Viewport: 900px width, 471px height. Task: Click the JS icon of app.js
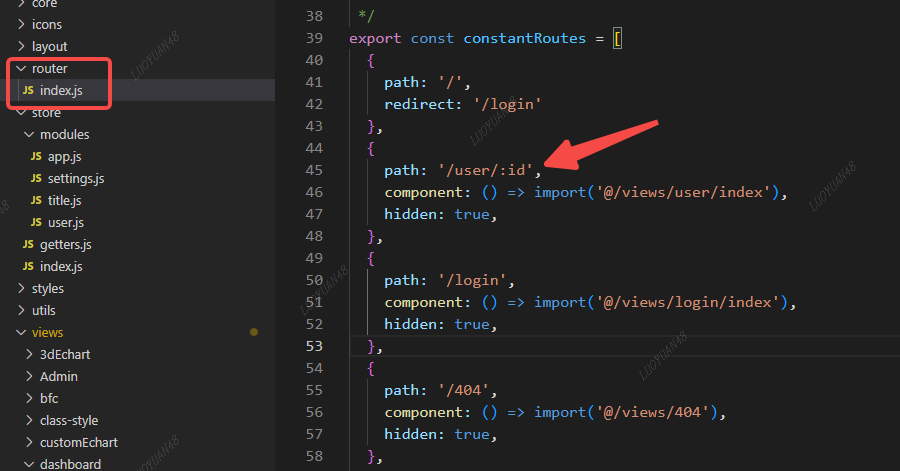(x=36, y=156)
